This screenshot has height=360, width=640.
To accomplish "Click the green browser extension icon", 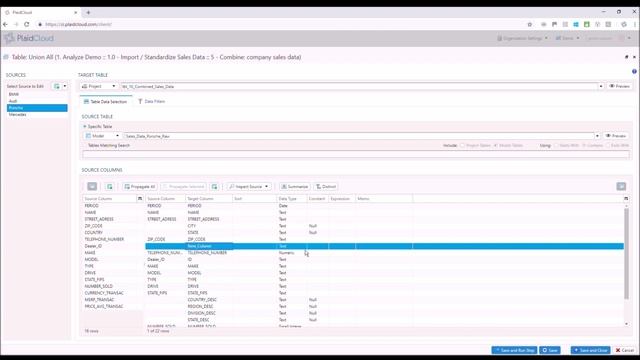I will coord(587,24).
